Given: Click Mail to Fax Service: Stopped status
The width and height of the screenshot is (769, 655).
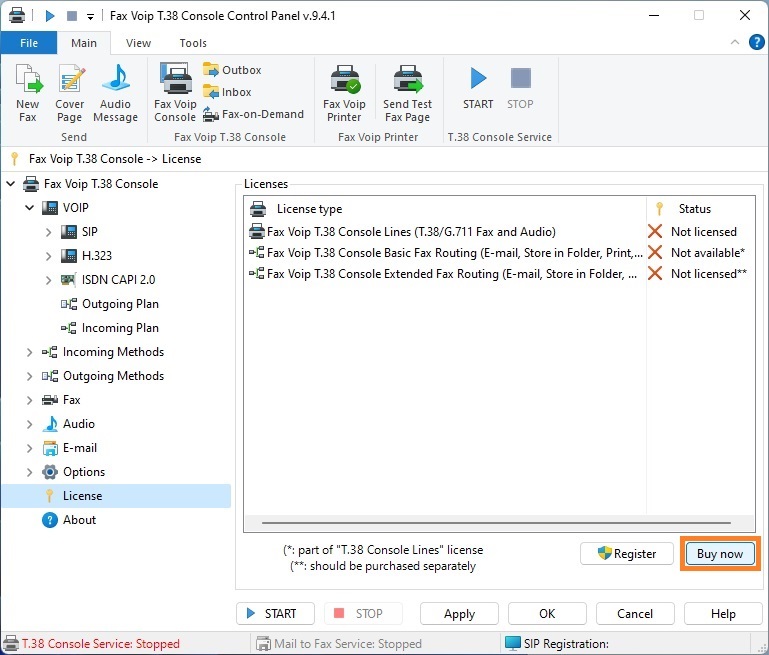Looking at the screenshot, I should pos(339,643).
